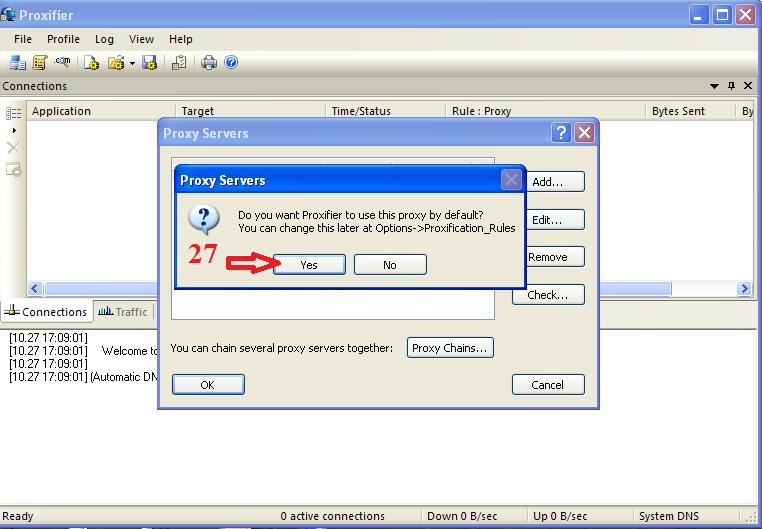Switch to the Connections tab
The image size is (762, 529).
point(47,312)
